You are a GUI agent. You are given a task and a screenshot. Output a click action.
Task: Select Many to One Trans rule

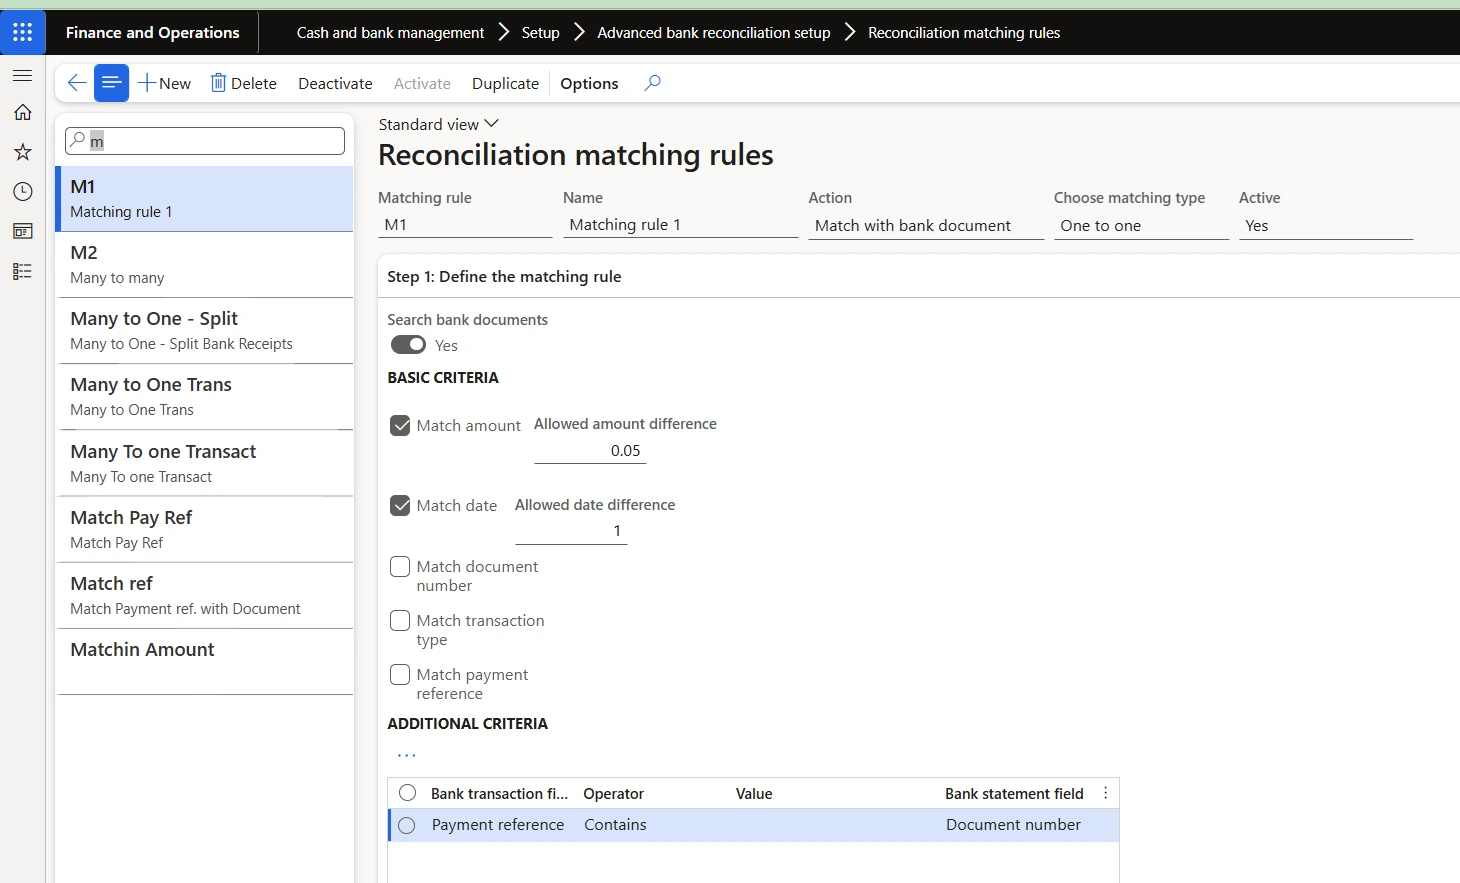[205, 396]
